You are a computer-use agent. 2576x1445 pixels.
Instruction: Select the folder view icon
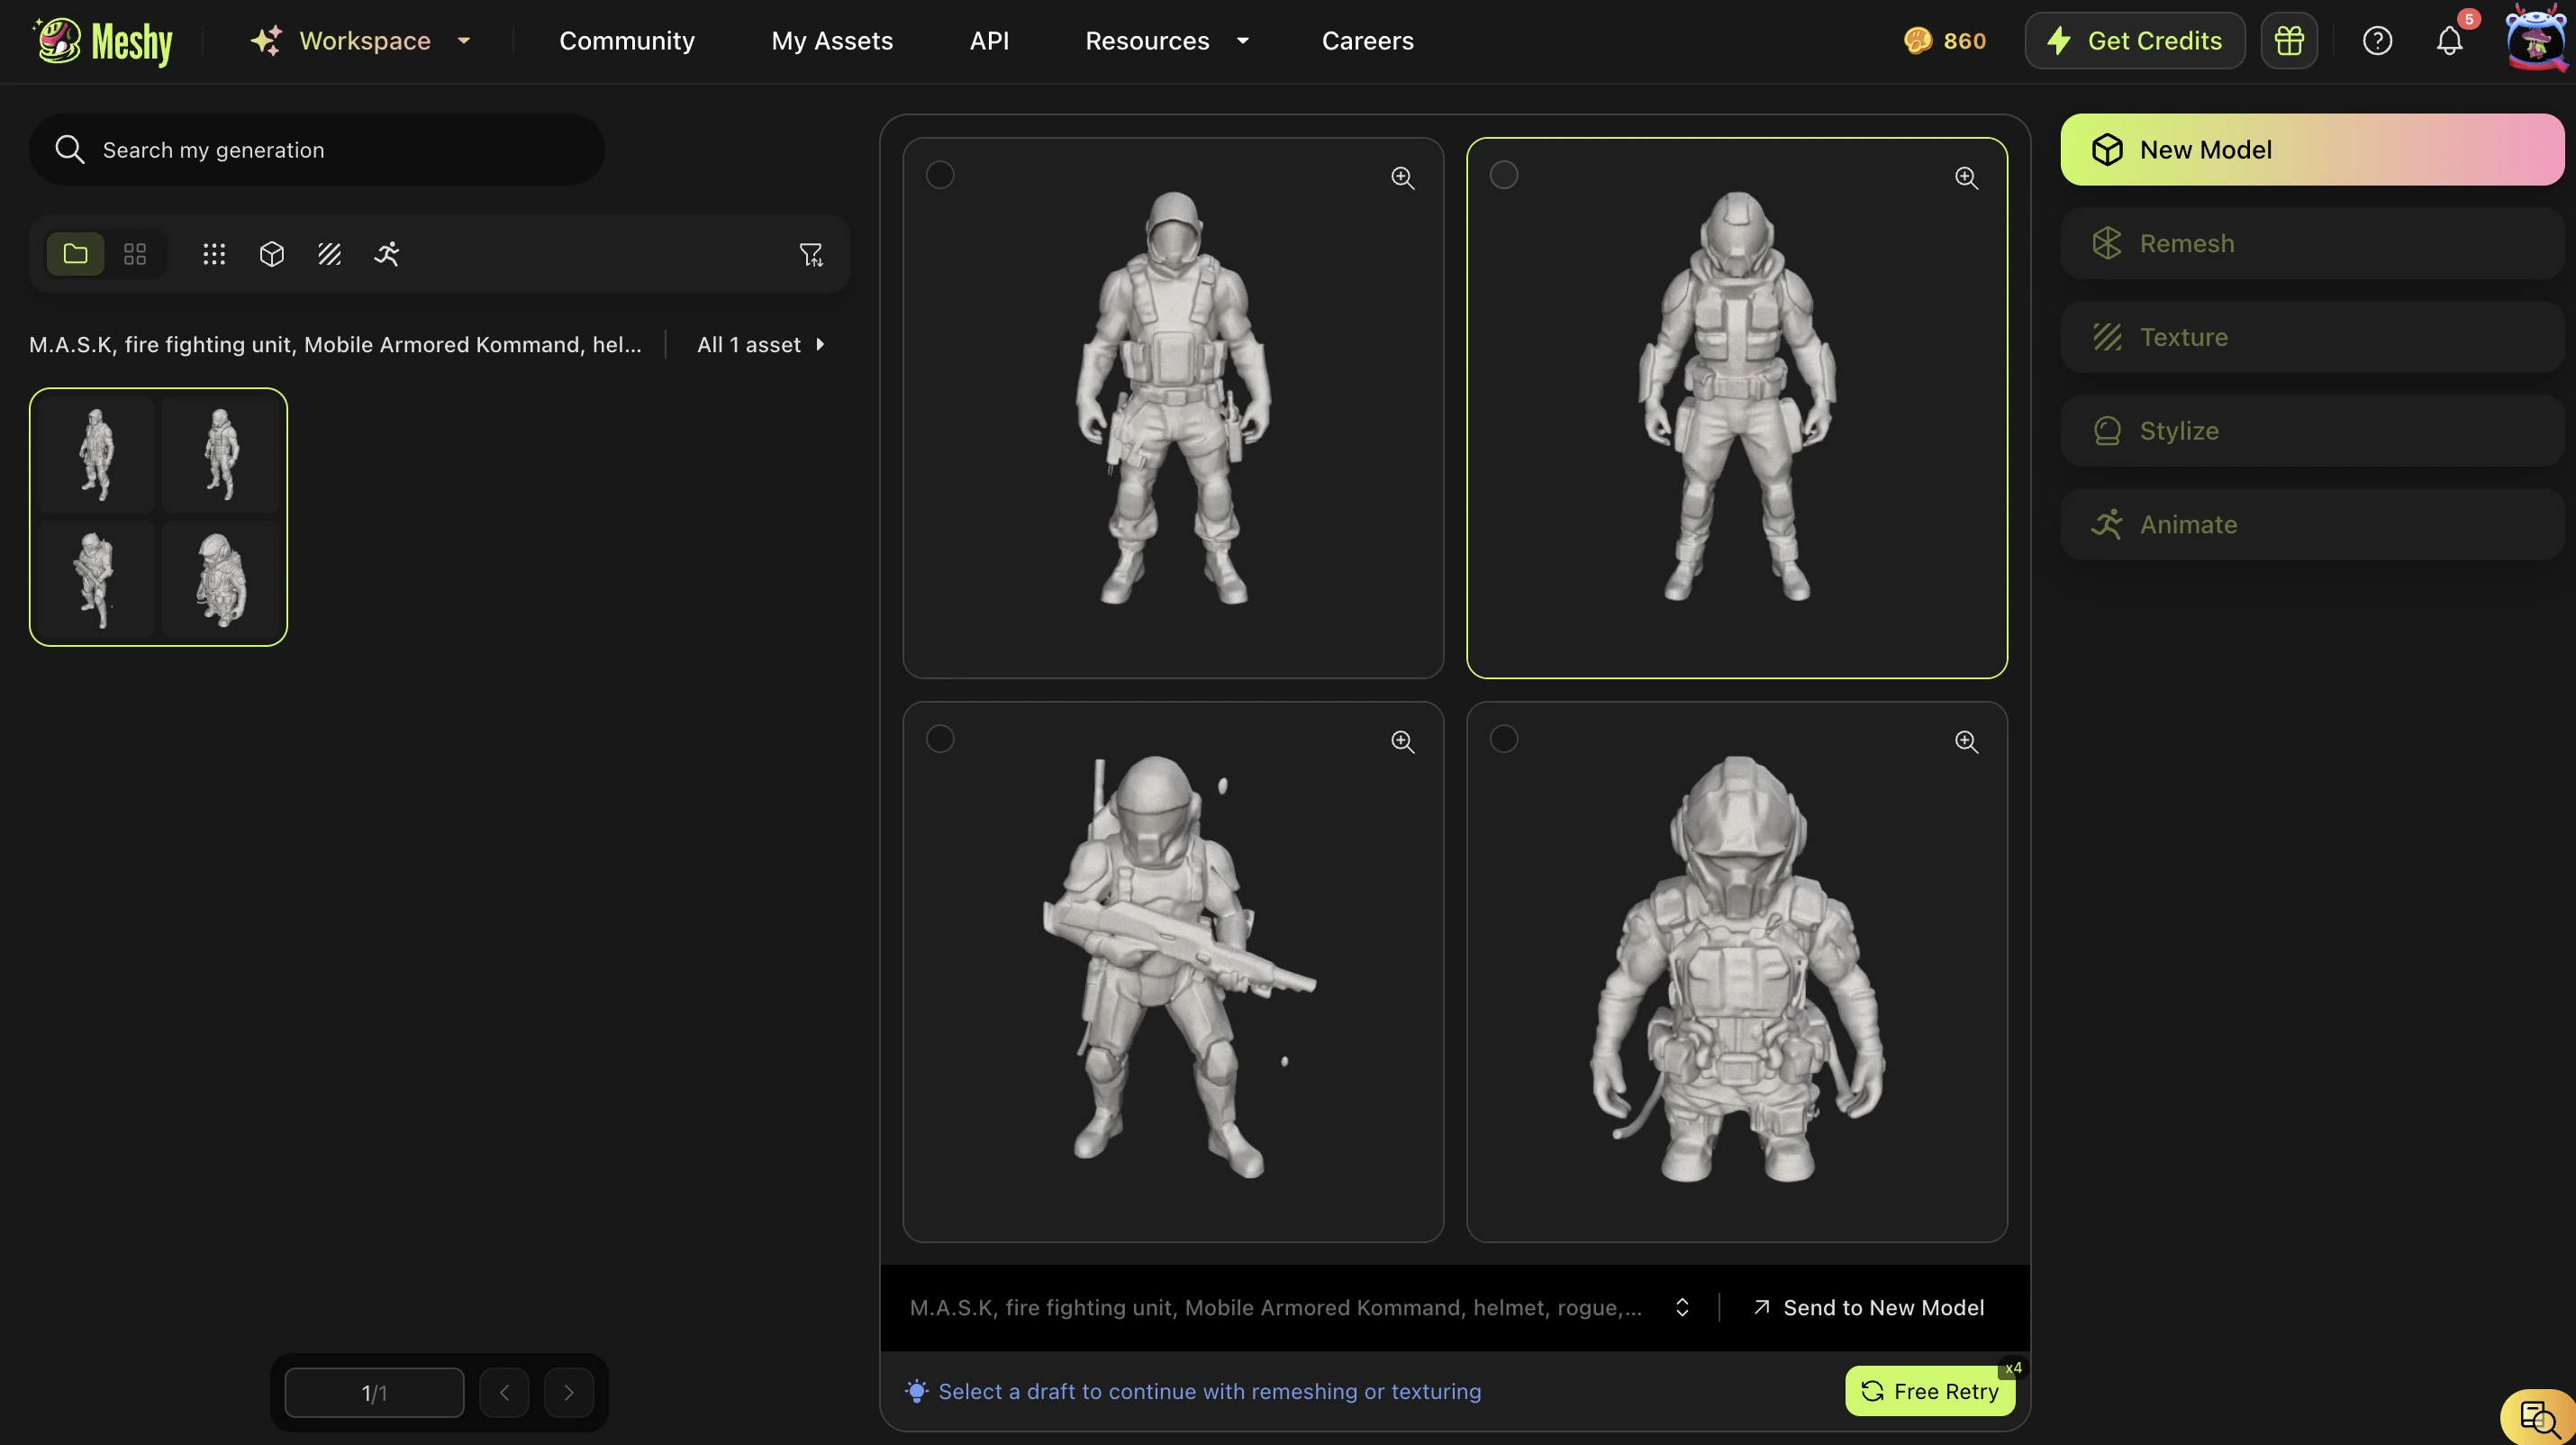click(75, 254)
